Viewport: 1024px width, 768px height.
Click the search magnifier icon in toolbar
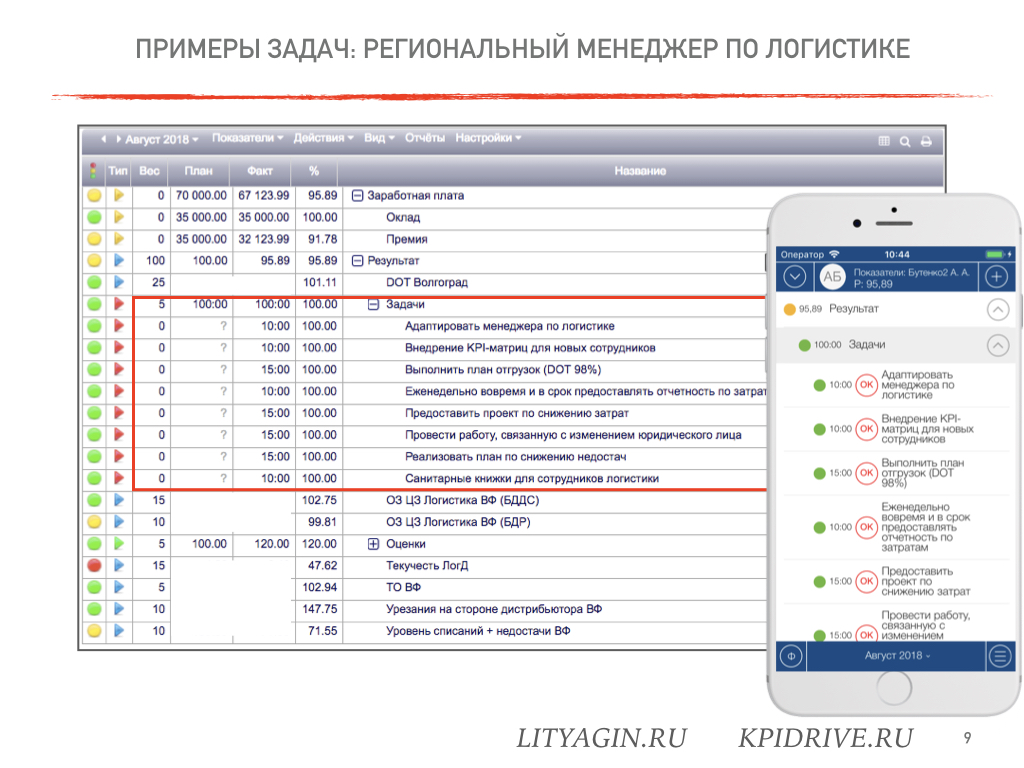click(904, 142)
